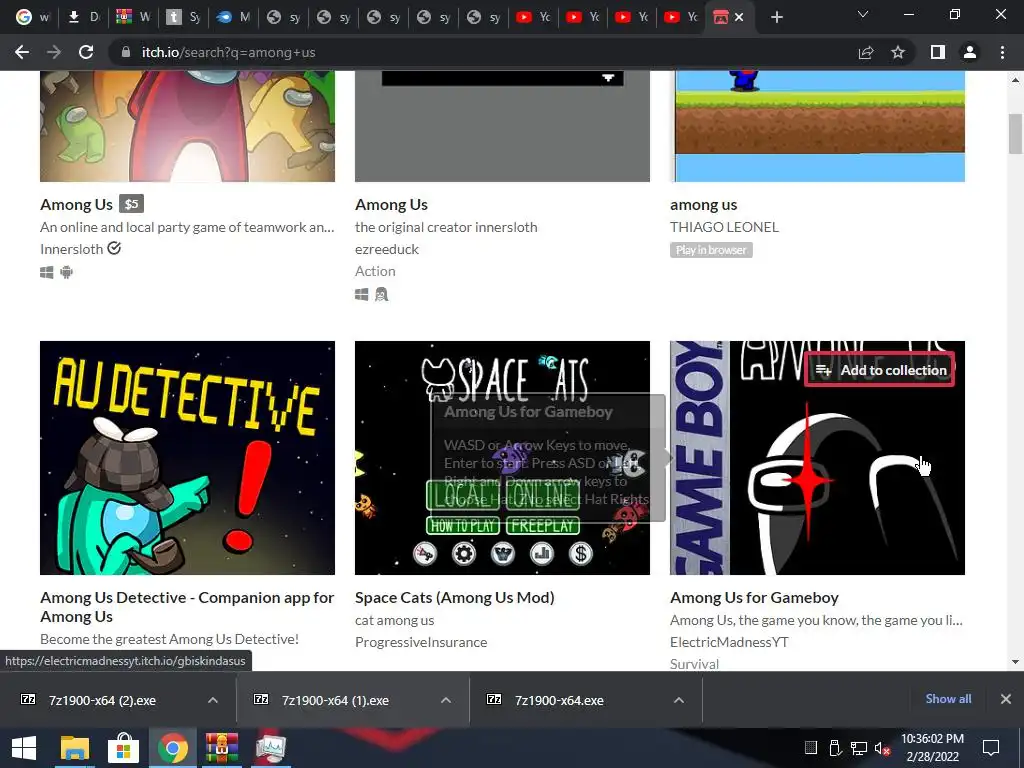This screenshot has height=768, width=1024.
Task: Share this page via the share icon
Action: pos(866,52)
